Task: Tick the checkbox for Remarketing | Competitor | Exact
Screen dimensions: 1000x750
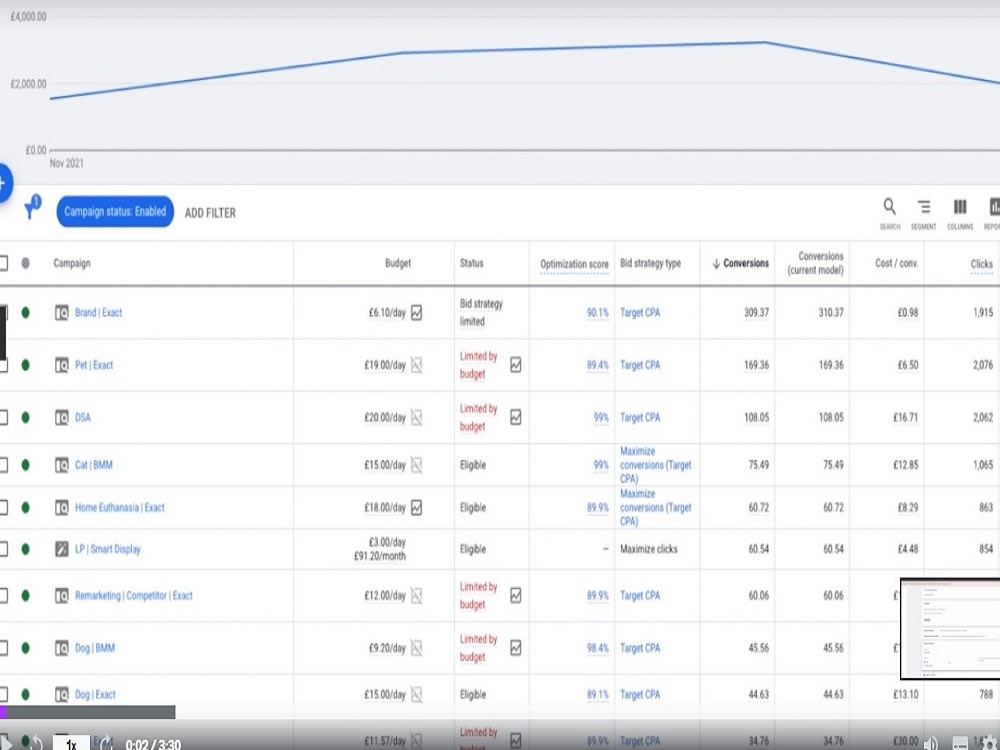Action: 3,596
